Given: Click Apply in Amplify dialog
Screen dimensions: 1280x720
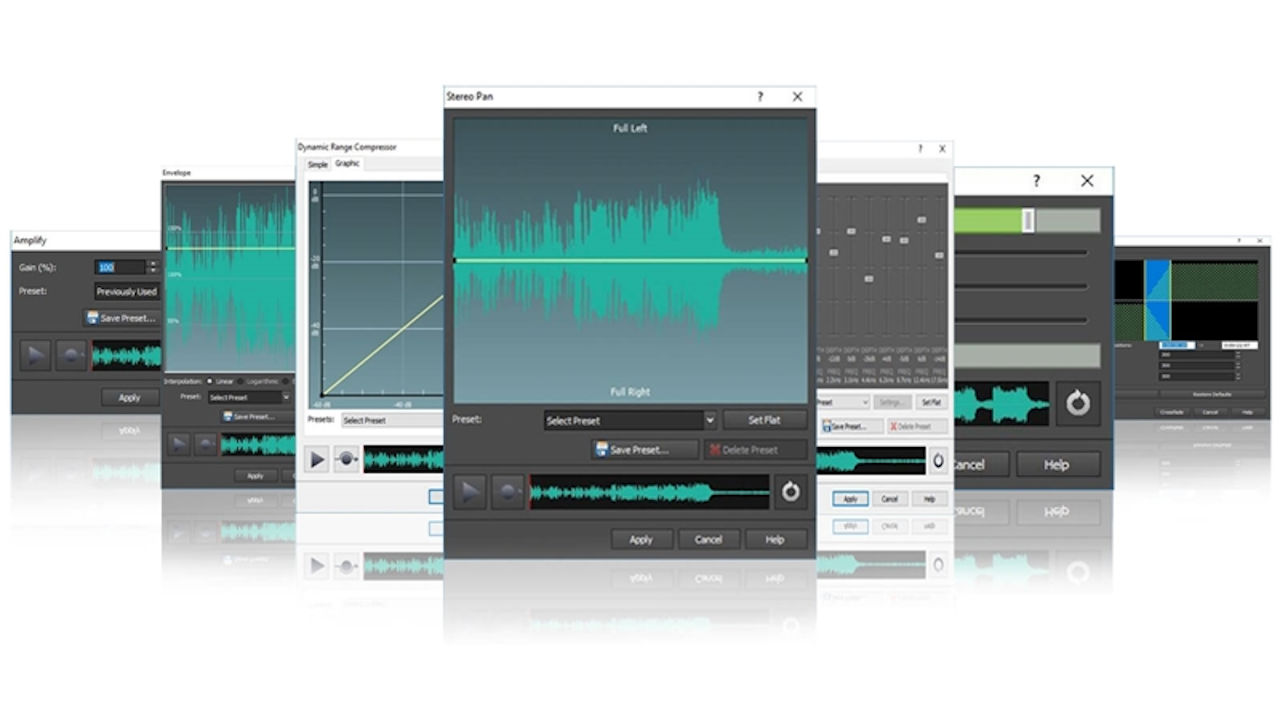Looking at the screenshot, I should click(130, 397).
